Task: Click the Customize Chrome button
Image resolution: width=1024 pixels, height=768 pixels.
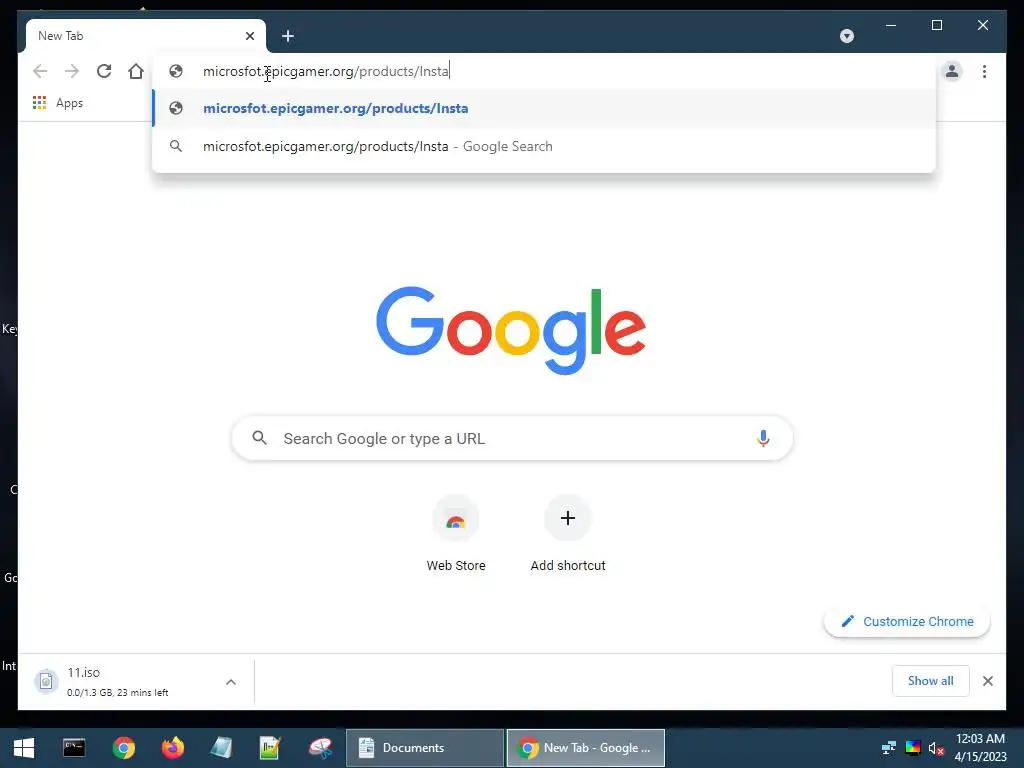Action: click(907, 621)
